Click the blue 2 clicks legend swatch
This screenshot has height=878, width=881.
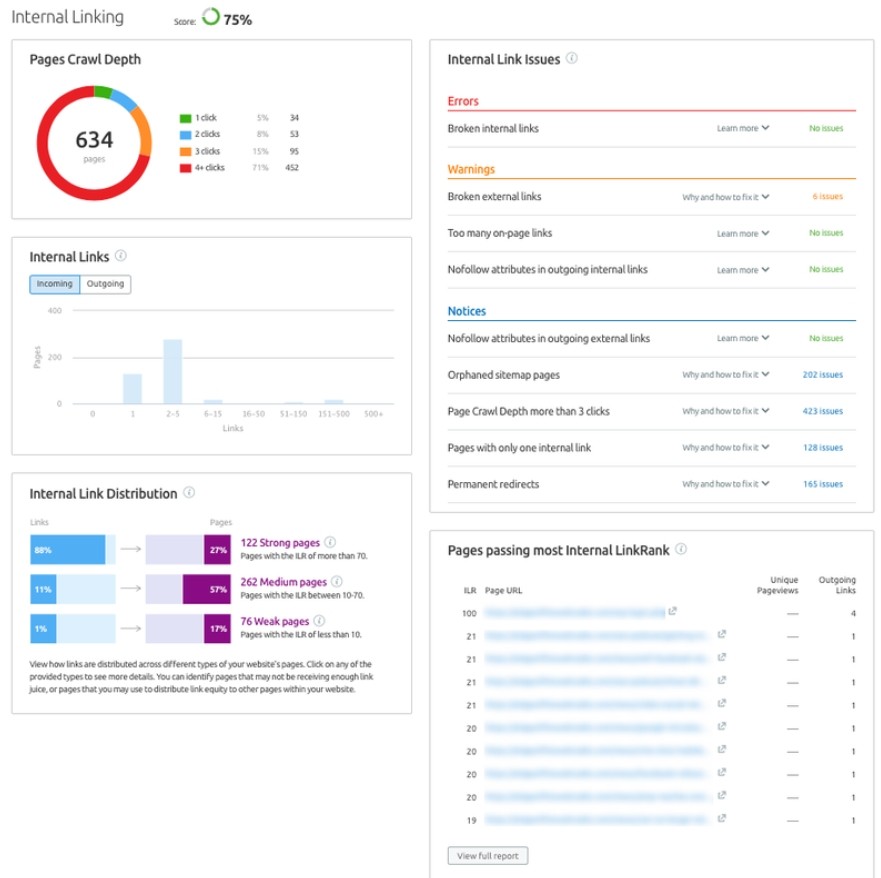coord(185,135)
